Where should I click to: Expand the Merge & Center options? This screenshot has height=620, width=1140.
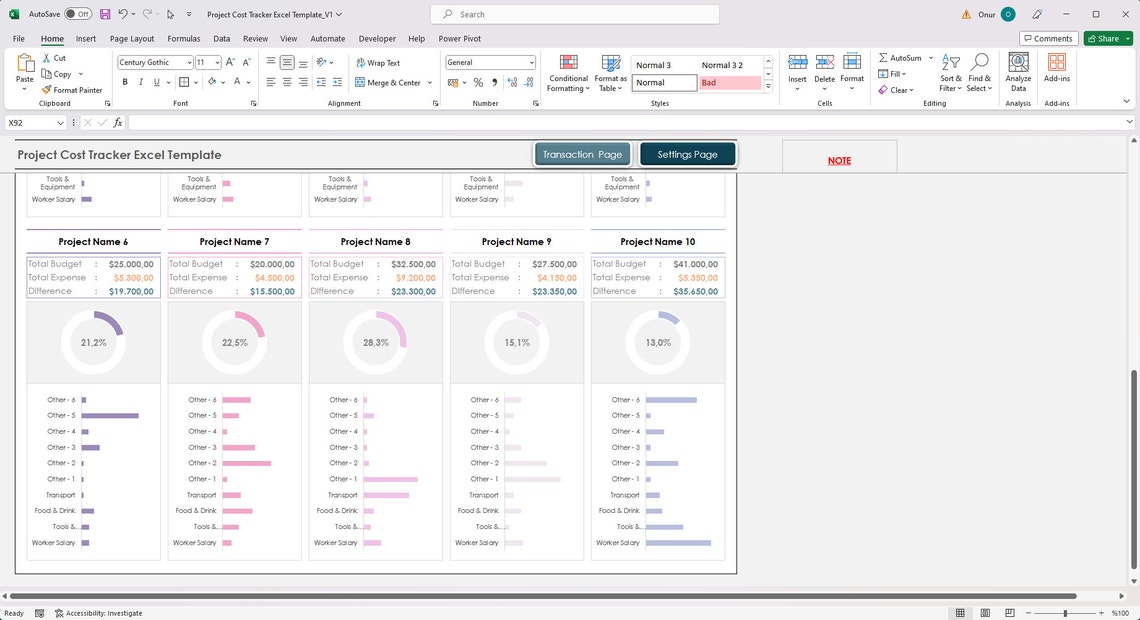429,83
